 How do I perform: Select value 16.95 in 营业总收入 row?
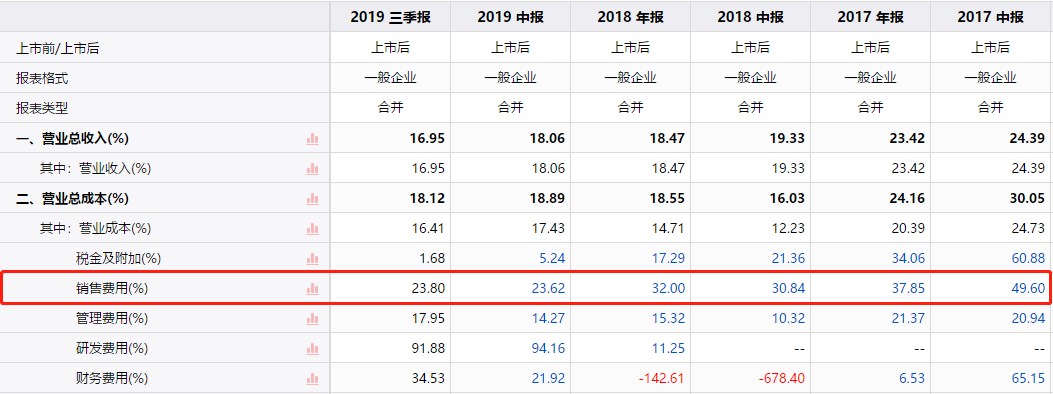(x=427, y=139)
